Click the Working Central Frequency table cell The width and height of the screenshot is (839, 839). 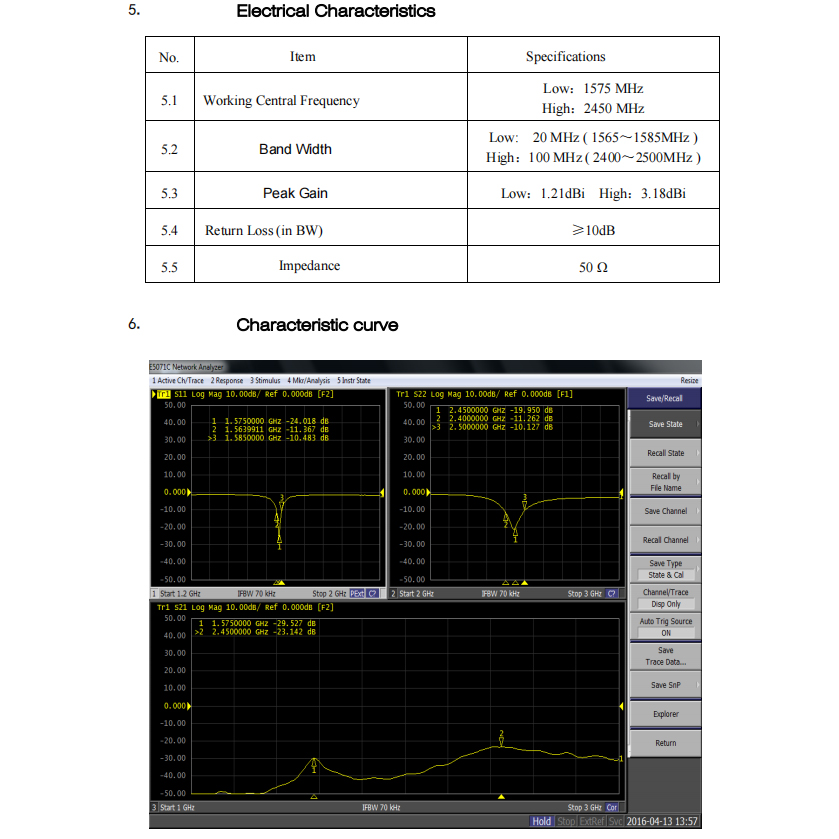click(x=331, y=97)
